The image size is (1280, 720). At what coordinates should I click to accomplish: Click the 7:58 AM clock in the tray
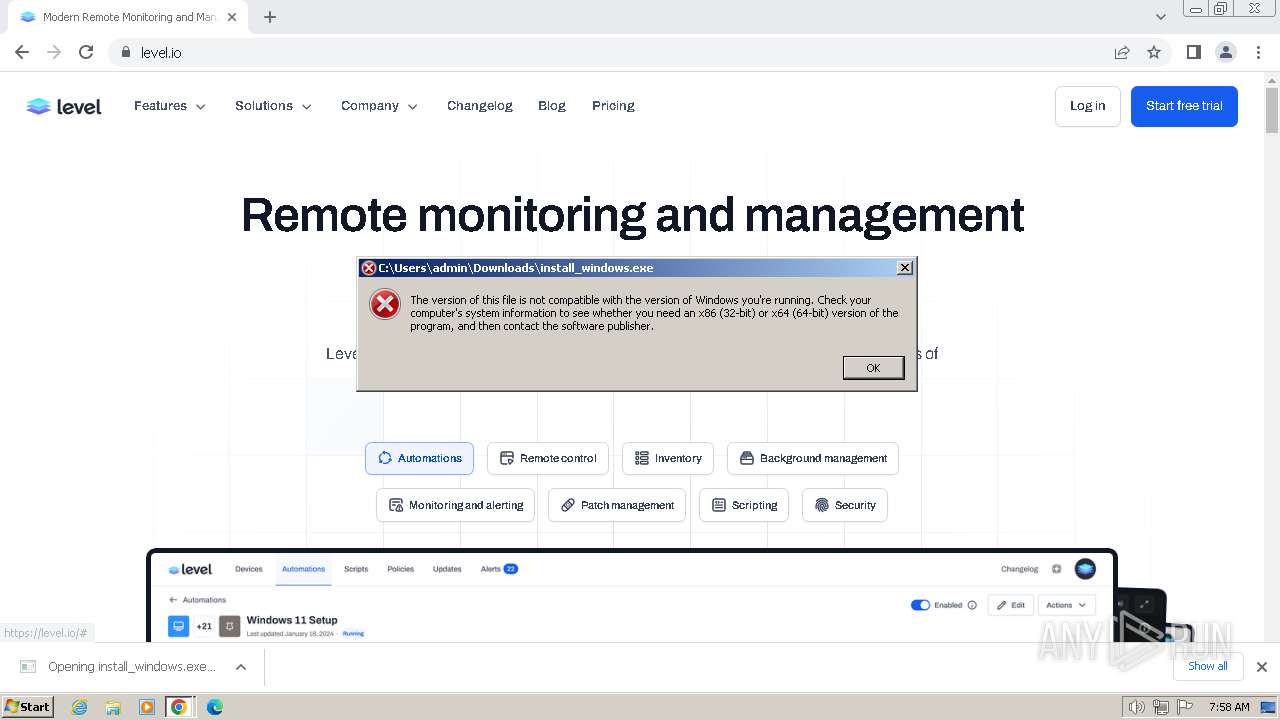1229,707
